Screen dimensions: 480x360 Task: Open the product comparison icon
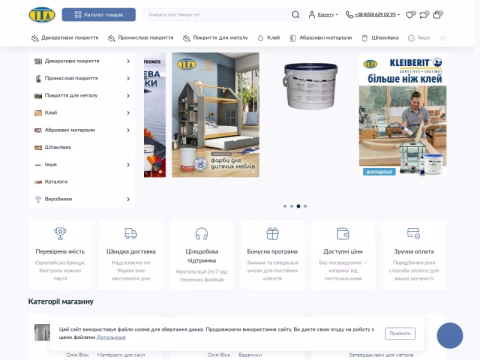[424, 15]
